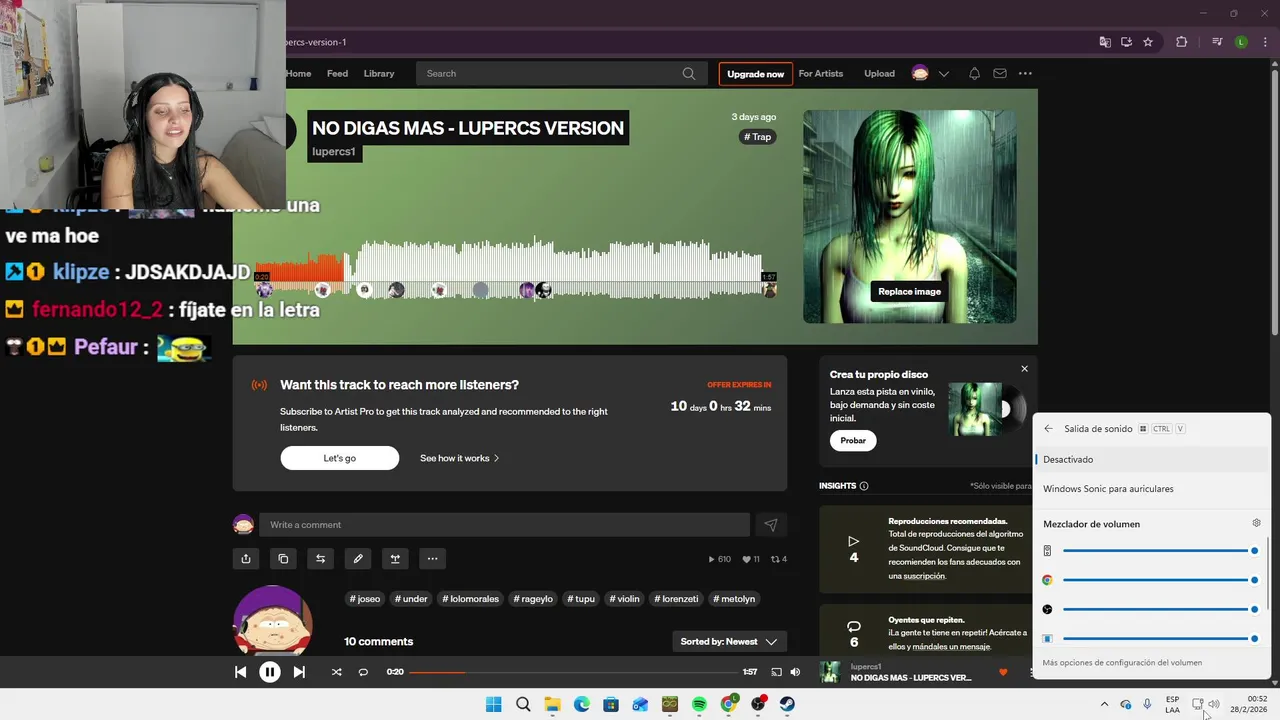Click the Windows Start button

point(493,704)
